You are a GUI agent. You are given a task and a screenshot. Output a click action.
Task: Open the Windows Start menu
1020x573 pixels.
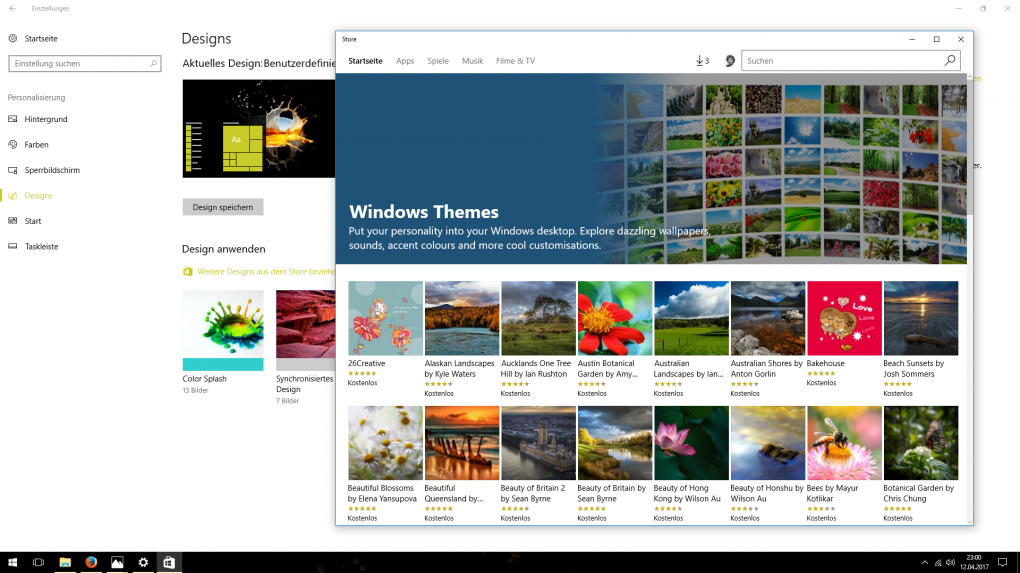pos(12,563)
